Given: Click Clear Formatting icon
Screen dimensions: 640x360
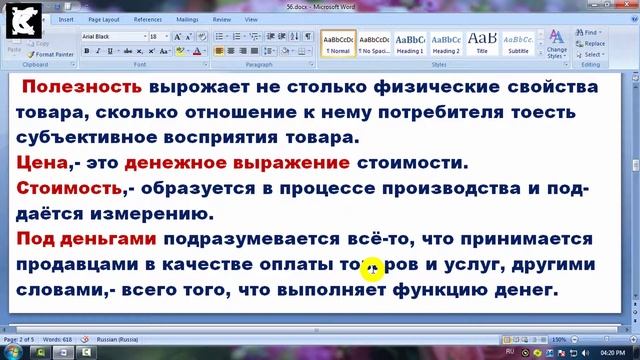Looking at the screenshot, I should tap(202, 37).
